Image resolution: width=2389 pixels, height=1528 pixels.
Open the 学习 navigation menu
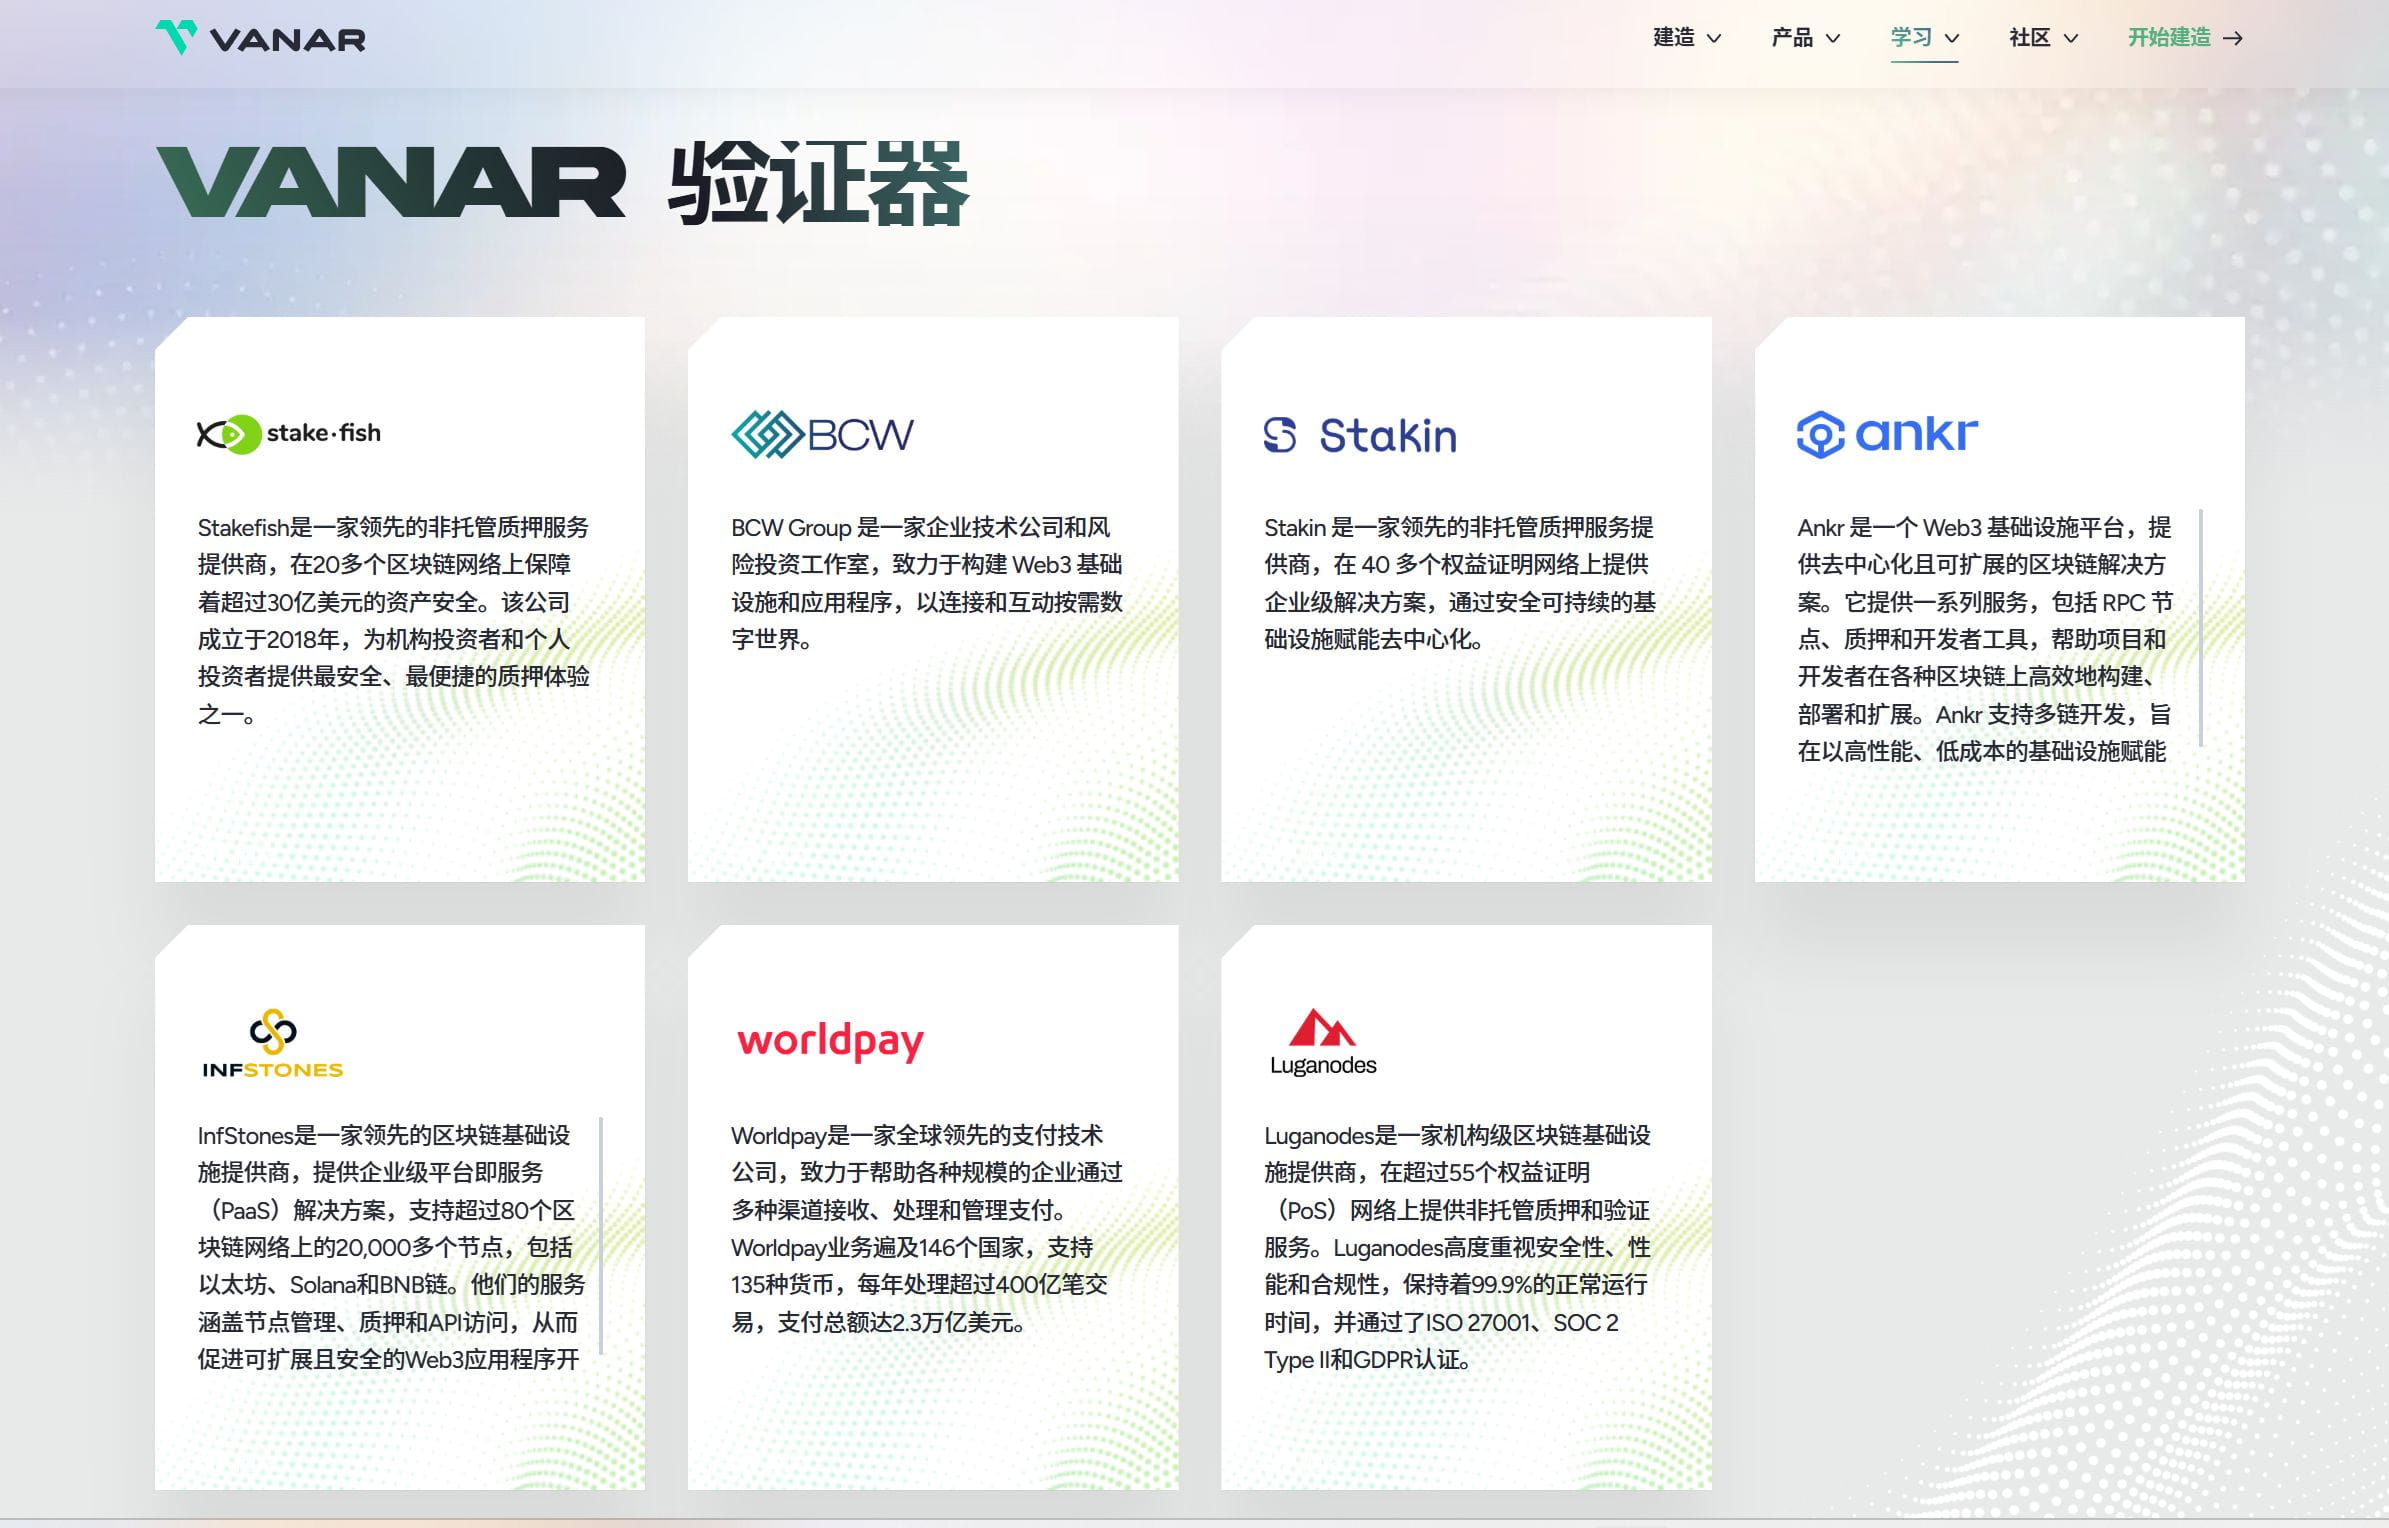click(1911, 38)
